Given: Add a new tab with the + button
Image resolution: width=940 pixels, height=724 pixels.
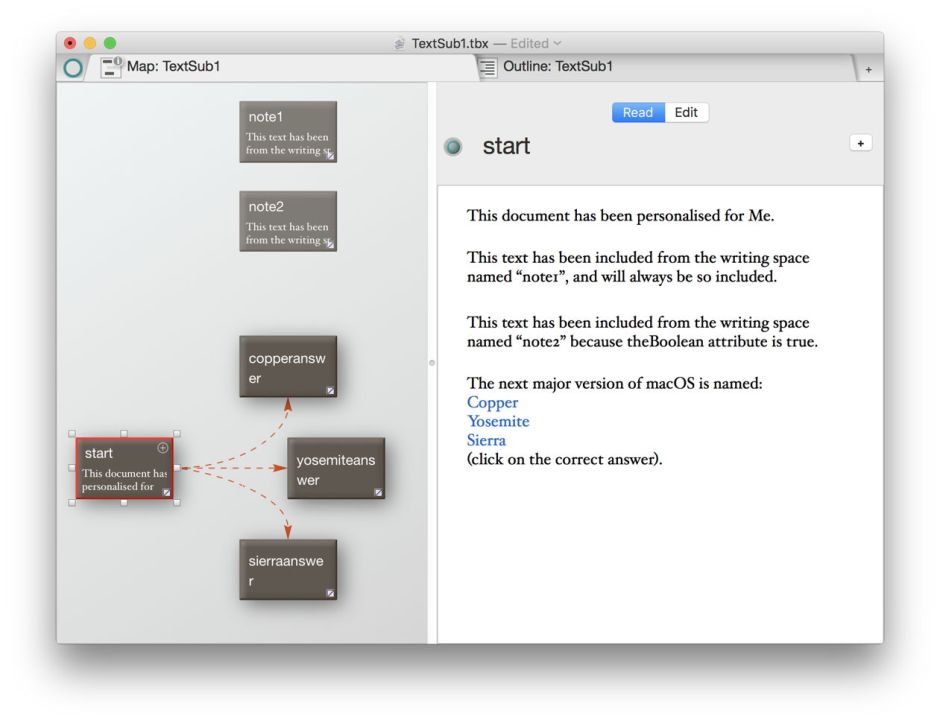Looking at the screenshot, I should tap(868, 69).
